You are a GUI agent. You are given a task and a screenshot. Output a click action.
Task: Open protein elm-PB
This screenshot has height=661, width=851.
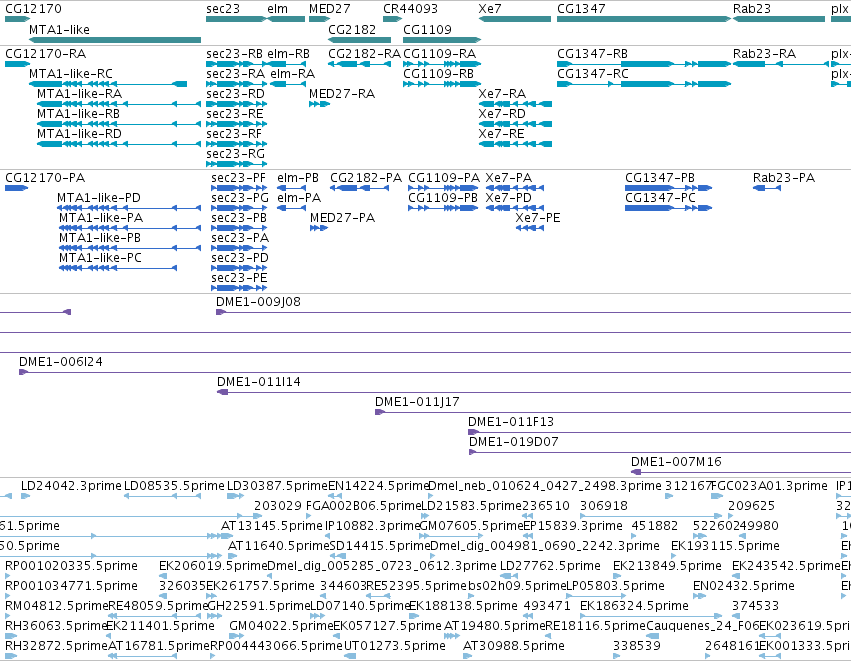(x=291, y=188)
